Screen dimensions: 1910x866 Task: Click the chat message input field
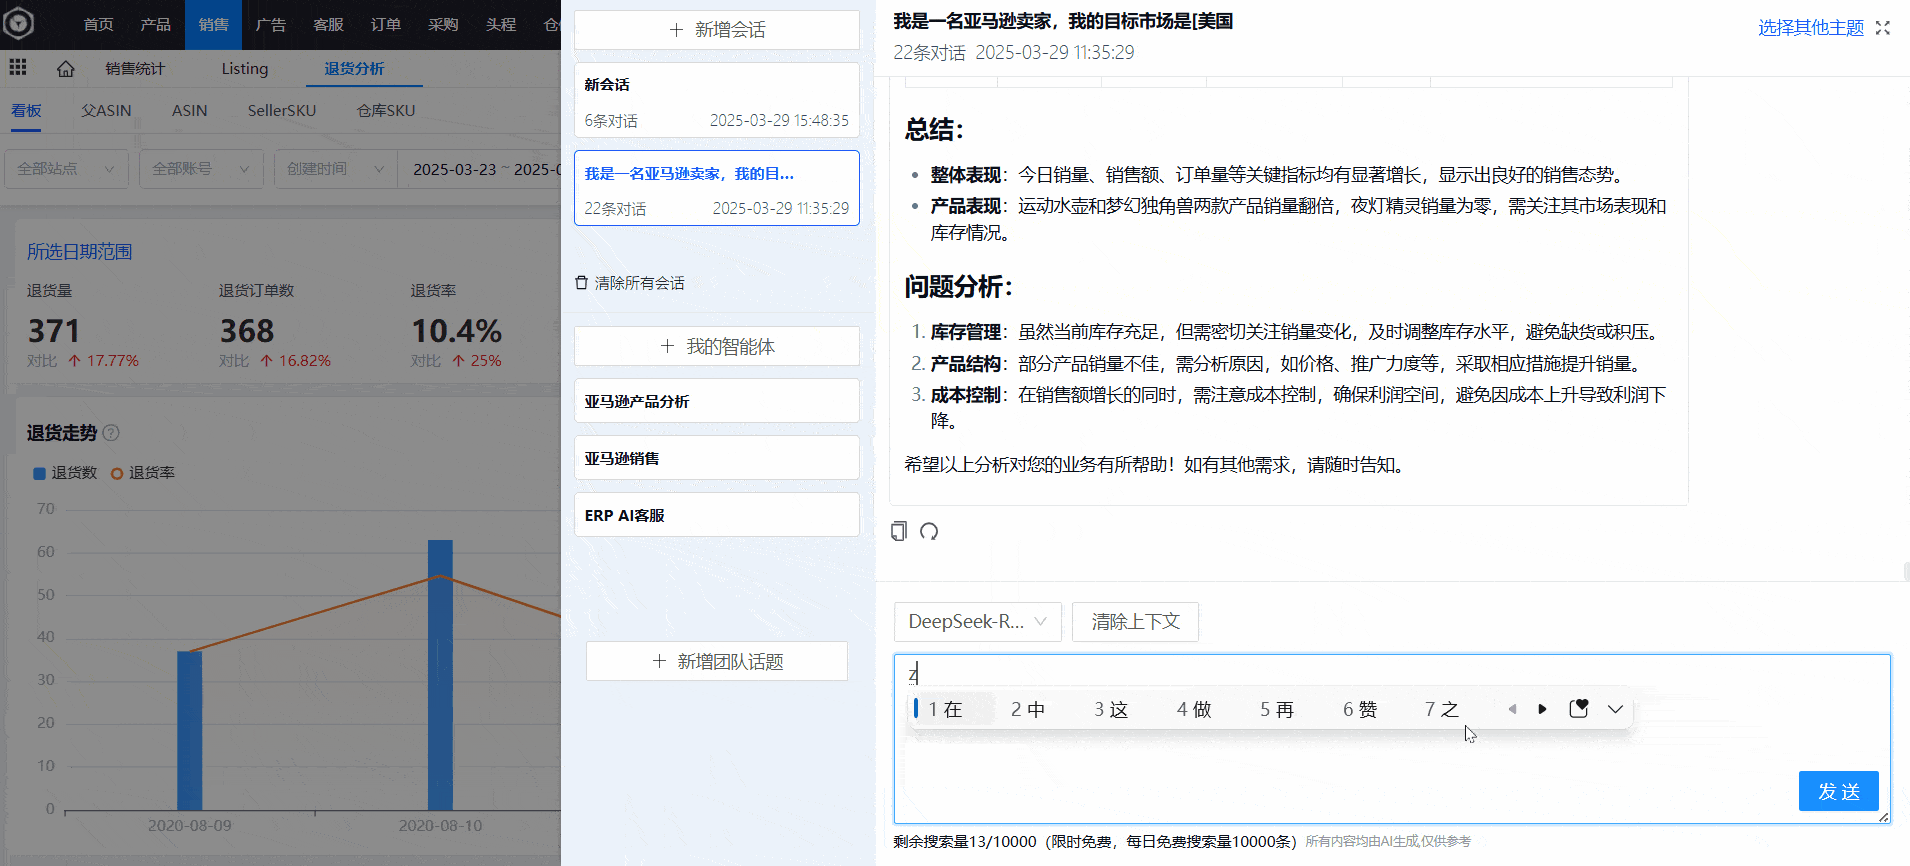1392,739
